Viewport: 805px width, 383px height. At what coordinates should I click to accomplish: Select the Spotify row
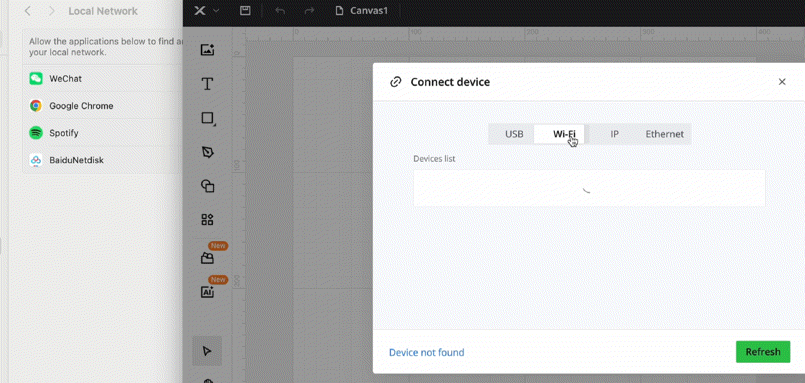click(x=103, y=133)
